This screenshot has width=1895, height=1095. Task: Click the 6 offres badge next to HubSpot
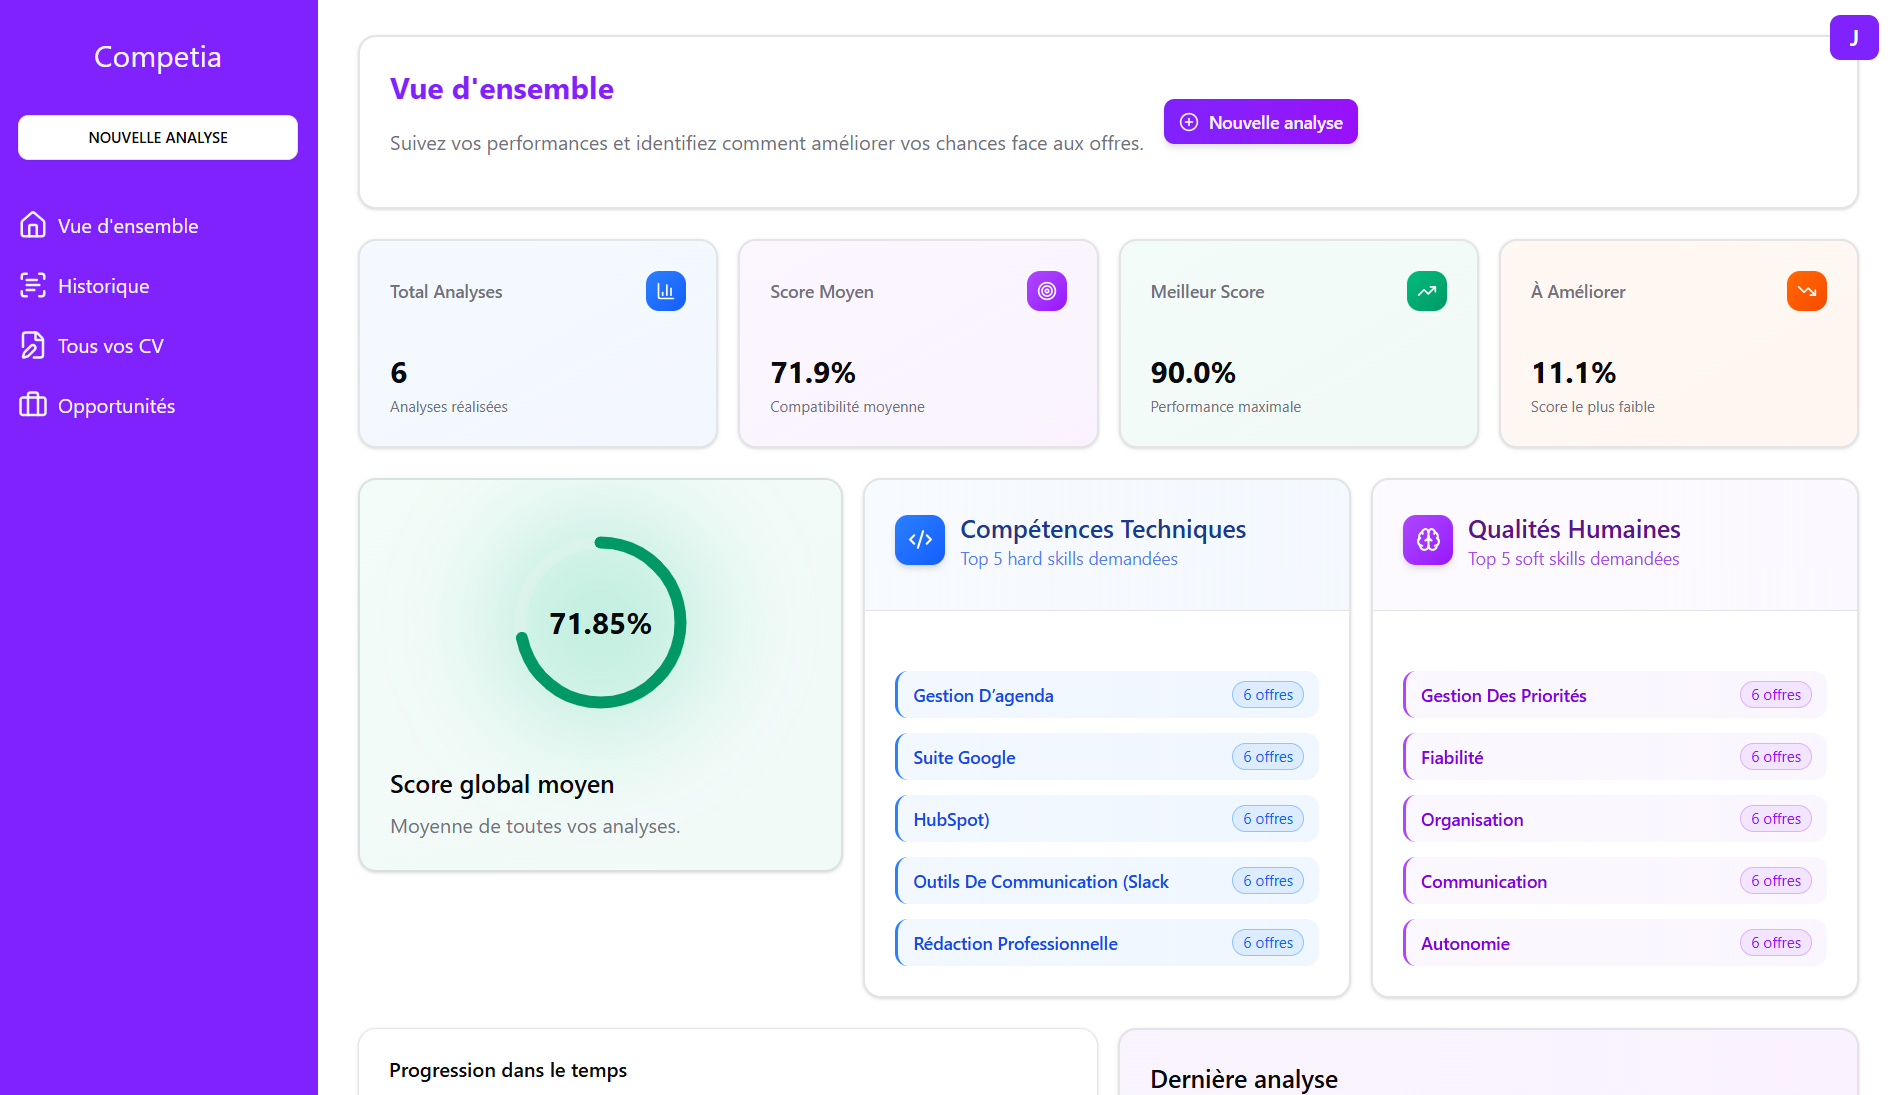point(1267,819)
